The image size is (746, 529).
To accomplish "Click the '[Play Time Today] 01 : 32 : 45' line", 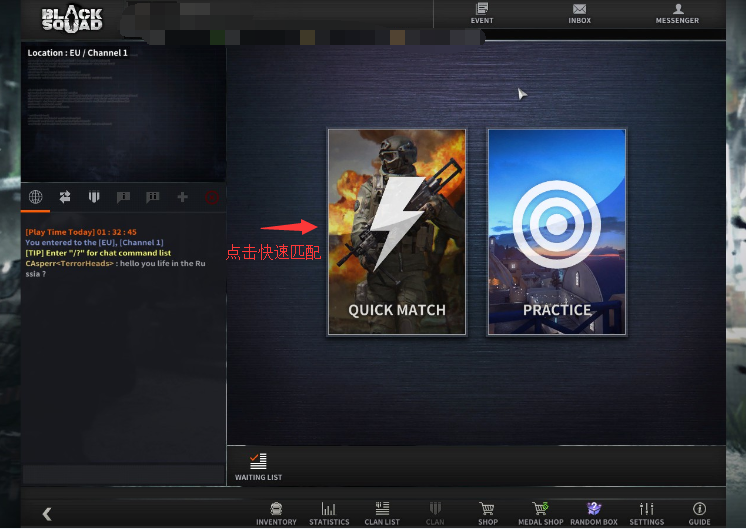I will (81, 232).
